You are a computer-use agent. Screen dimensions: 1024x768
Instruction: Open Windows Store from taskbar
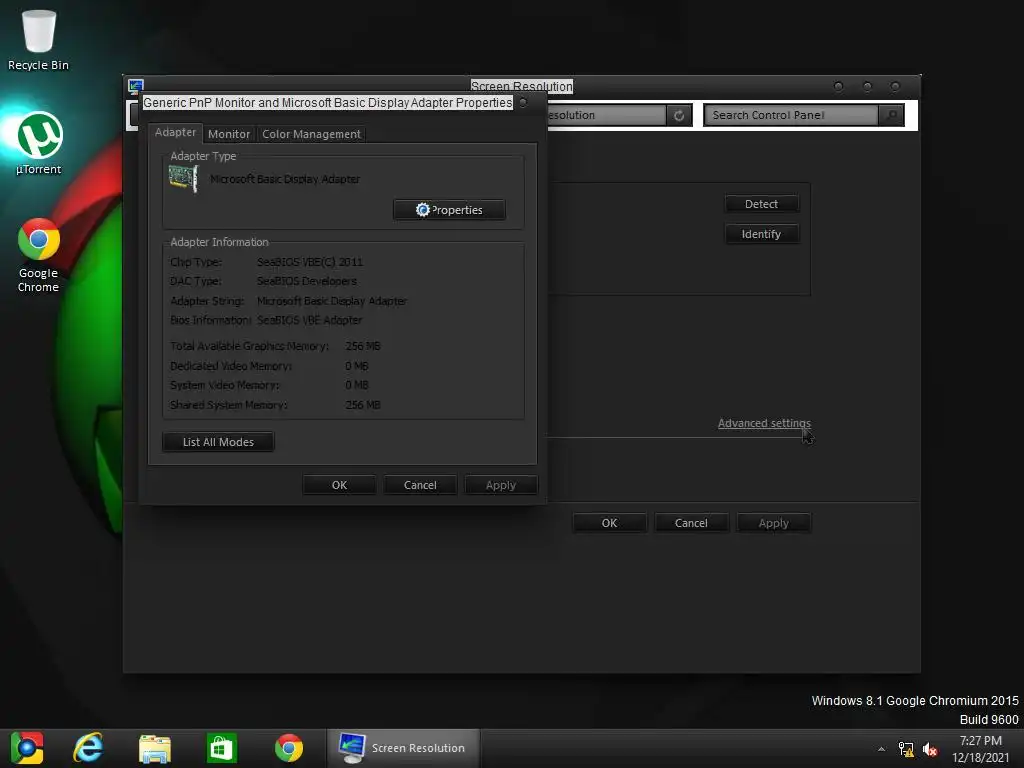[221, 748]
